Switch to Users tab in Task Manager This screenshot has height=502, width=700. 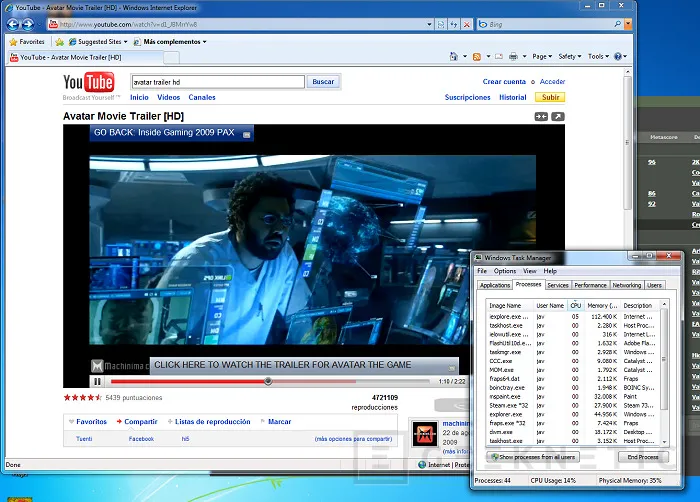654,285
